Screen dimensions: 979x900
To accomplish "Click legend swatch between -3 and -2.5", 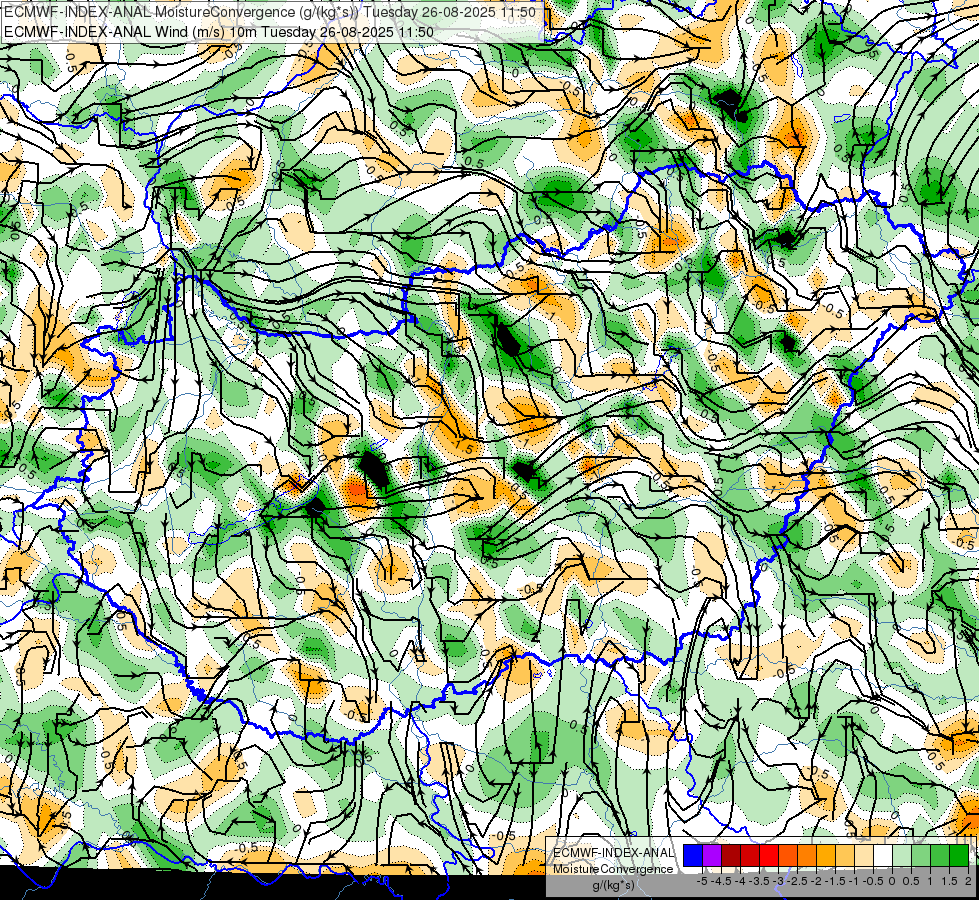I will (x=788, y=855).
